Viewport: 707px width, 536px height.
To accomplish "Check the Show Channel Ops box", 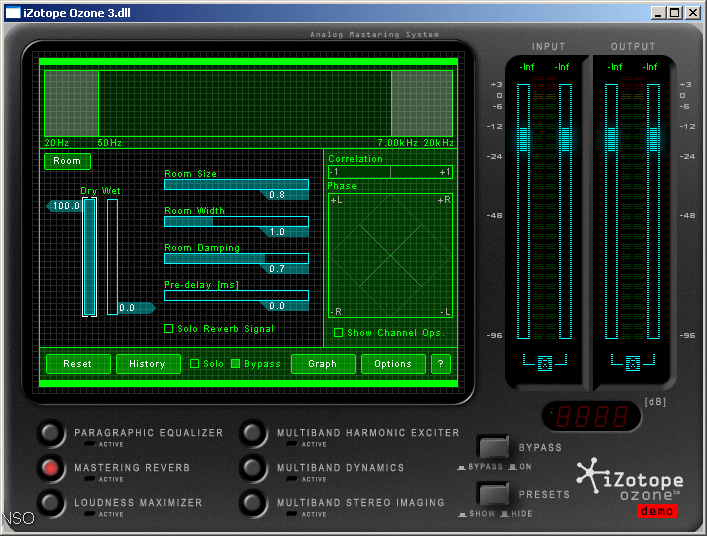I will pyautogui.click(x=338, y=333).
